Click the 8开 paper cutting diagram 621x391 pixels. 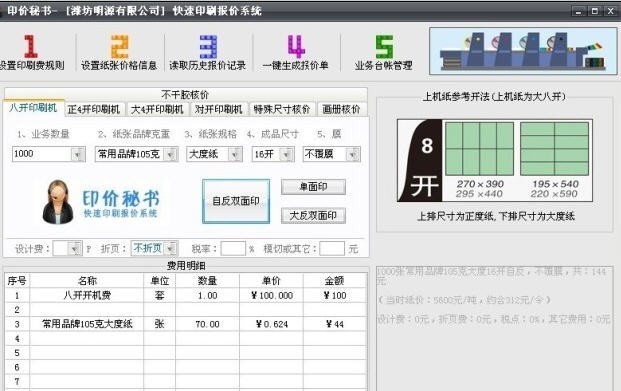tap(495, 160)
